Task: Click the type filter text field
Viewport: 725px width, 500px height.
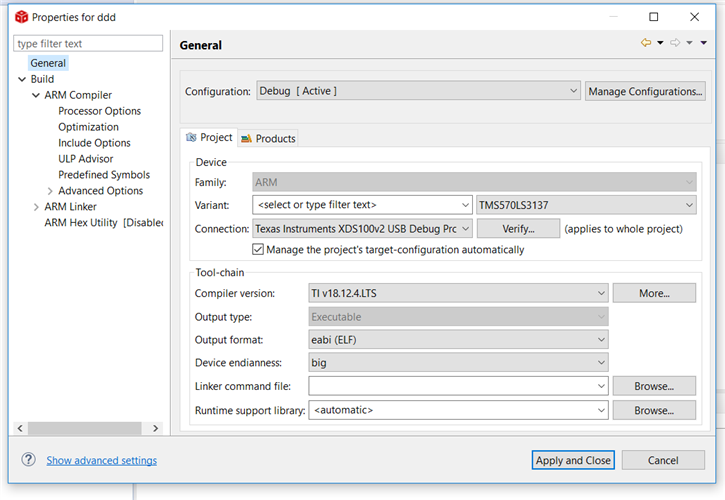Action: 88,43
